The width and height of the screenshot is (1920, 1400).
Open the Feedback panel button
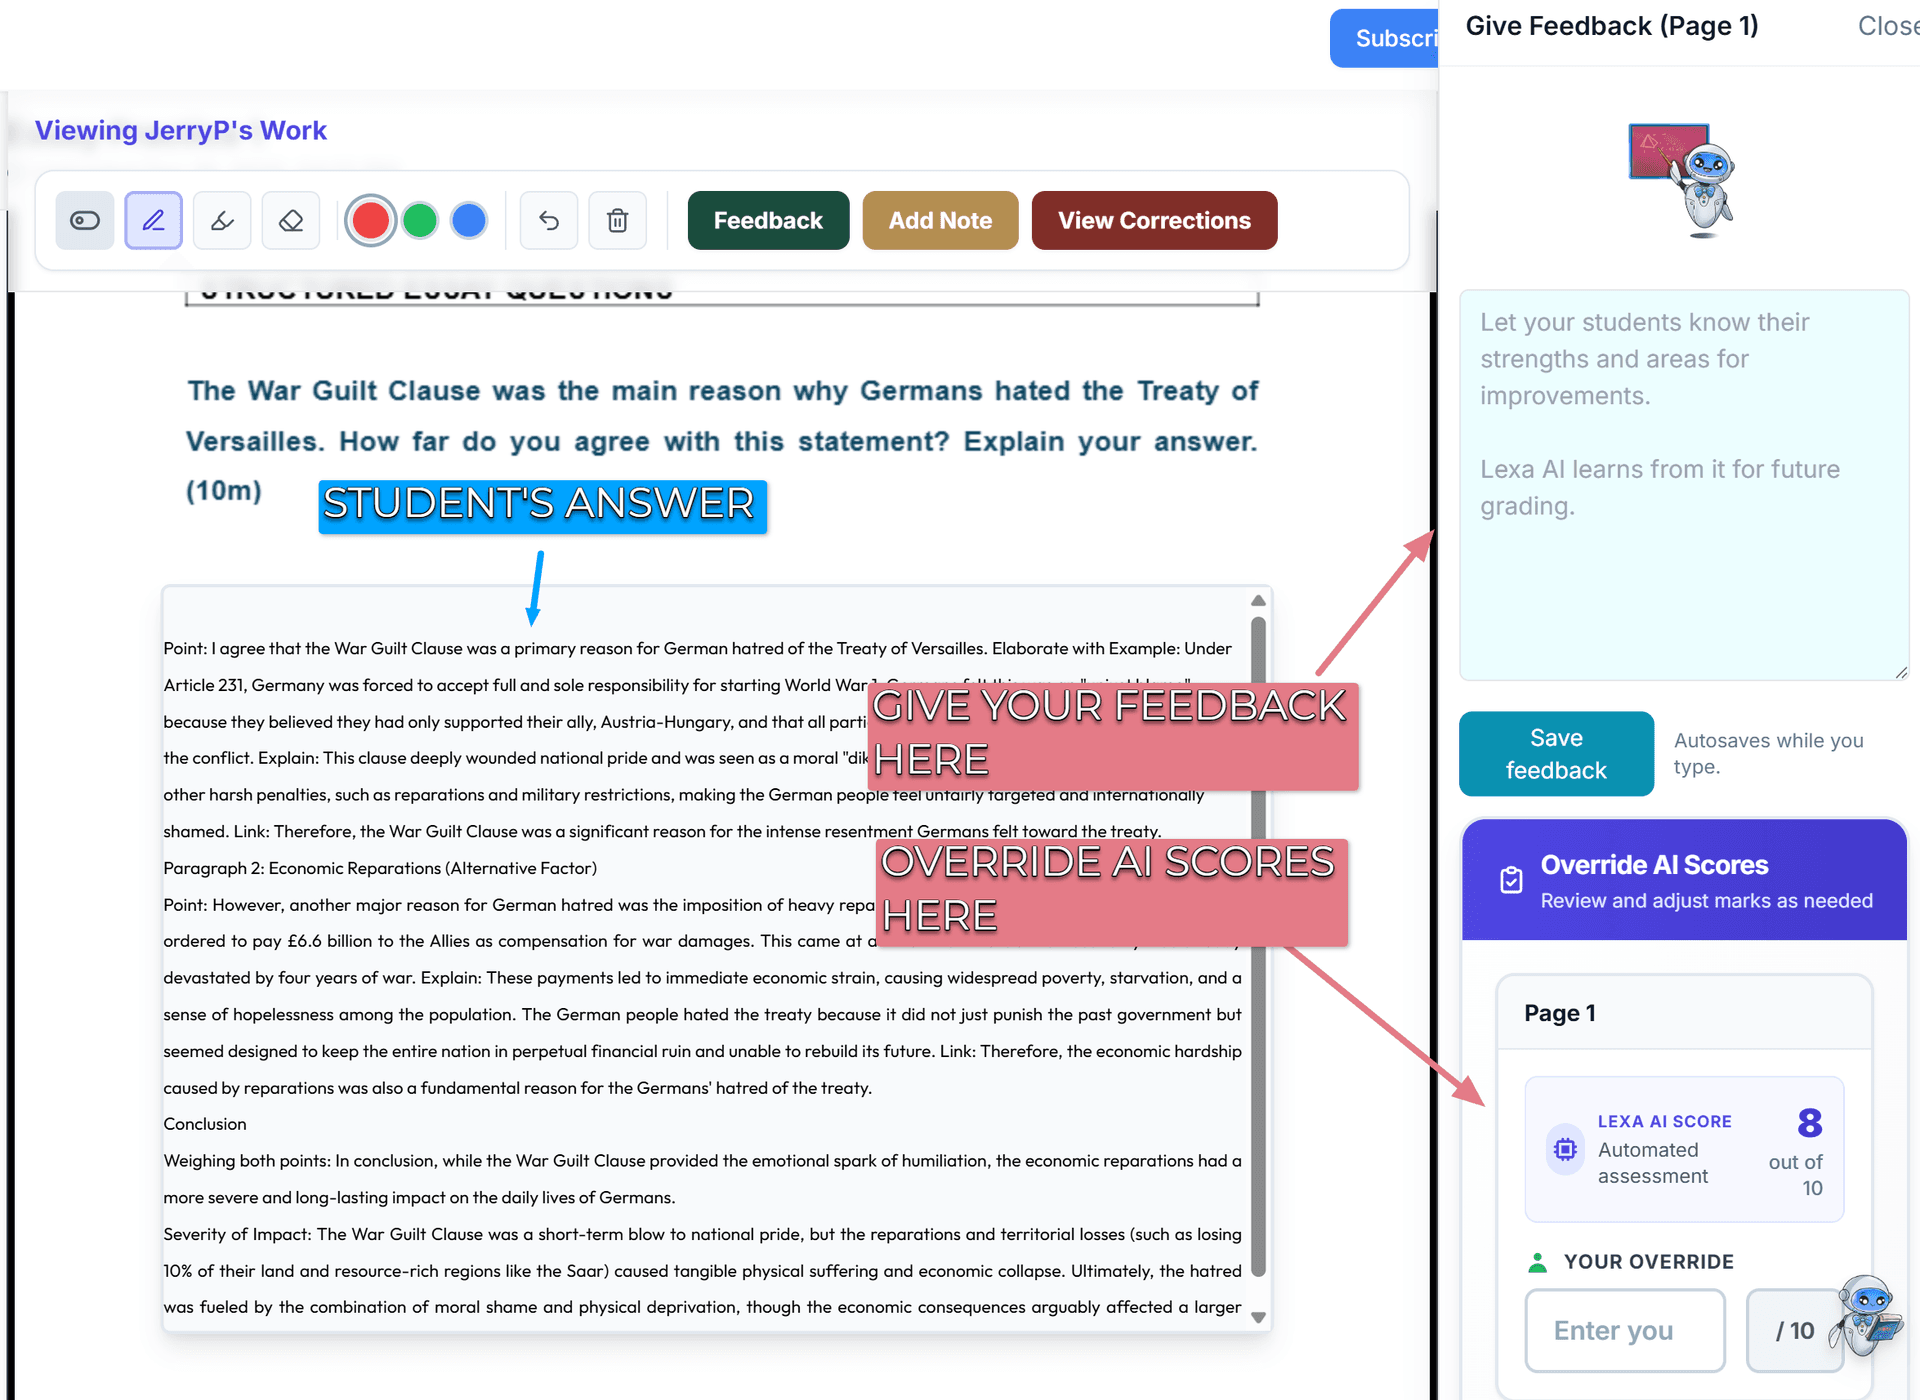click(x=768, y=220)
